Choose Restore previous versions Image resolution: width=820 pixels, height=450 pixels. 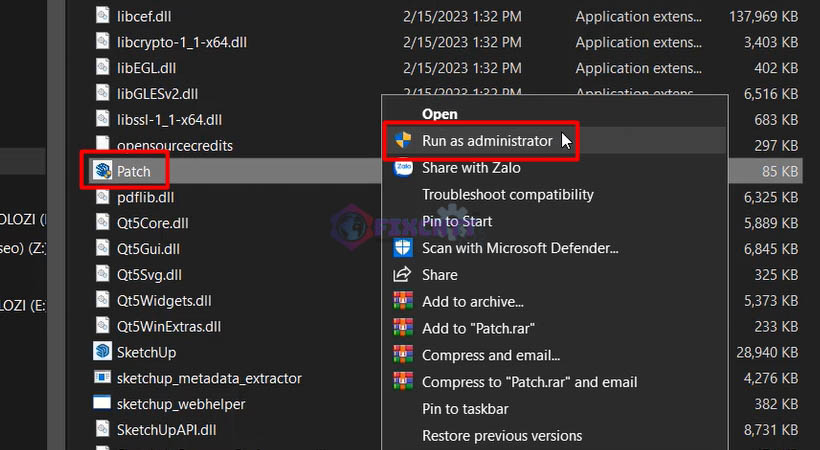coord(501,436)
